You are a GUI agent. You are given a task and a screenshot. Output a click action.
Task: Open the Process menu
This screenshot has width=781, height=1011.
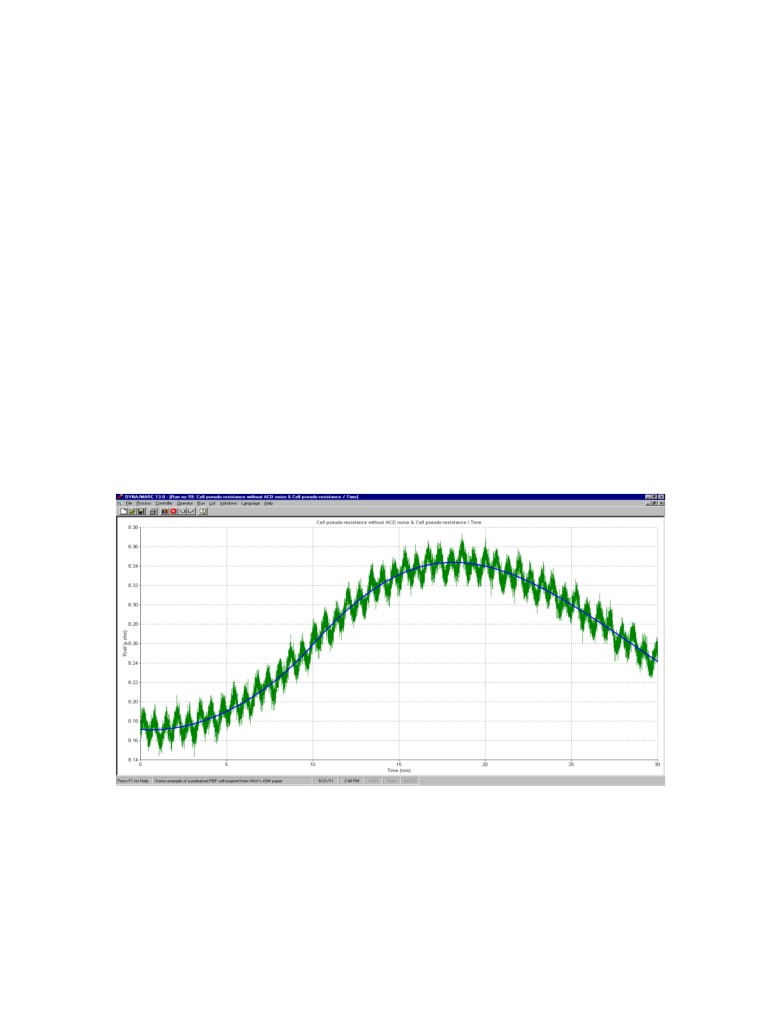coord(144,504)
